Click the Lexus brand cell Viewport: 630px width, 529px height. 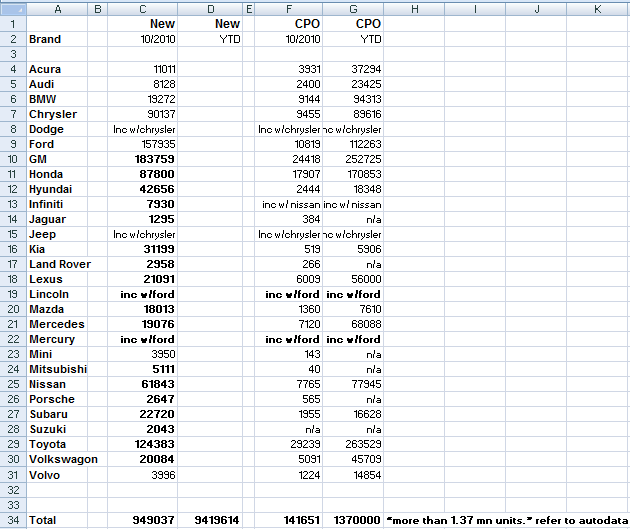point(57,279)
